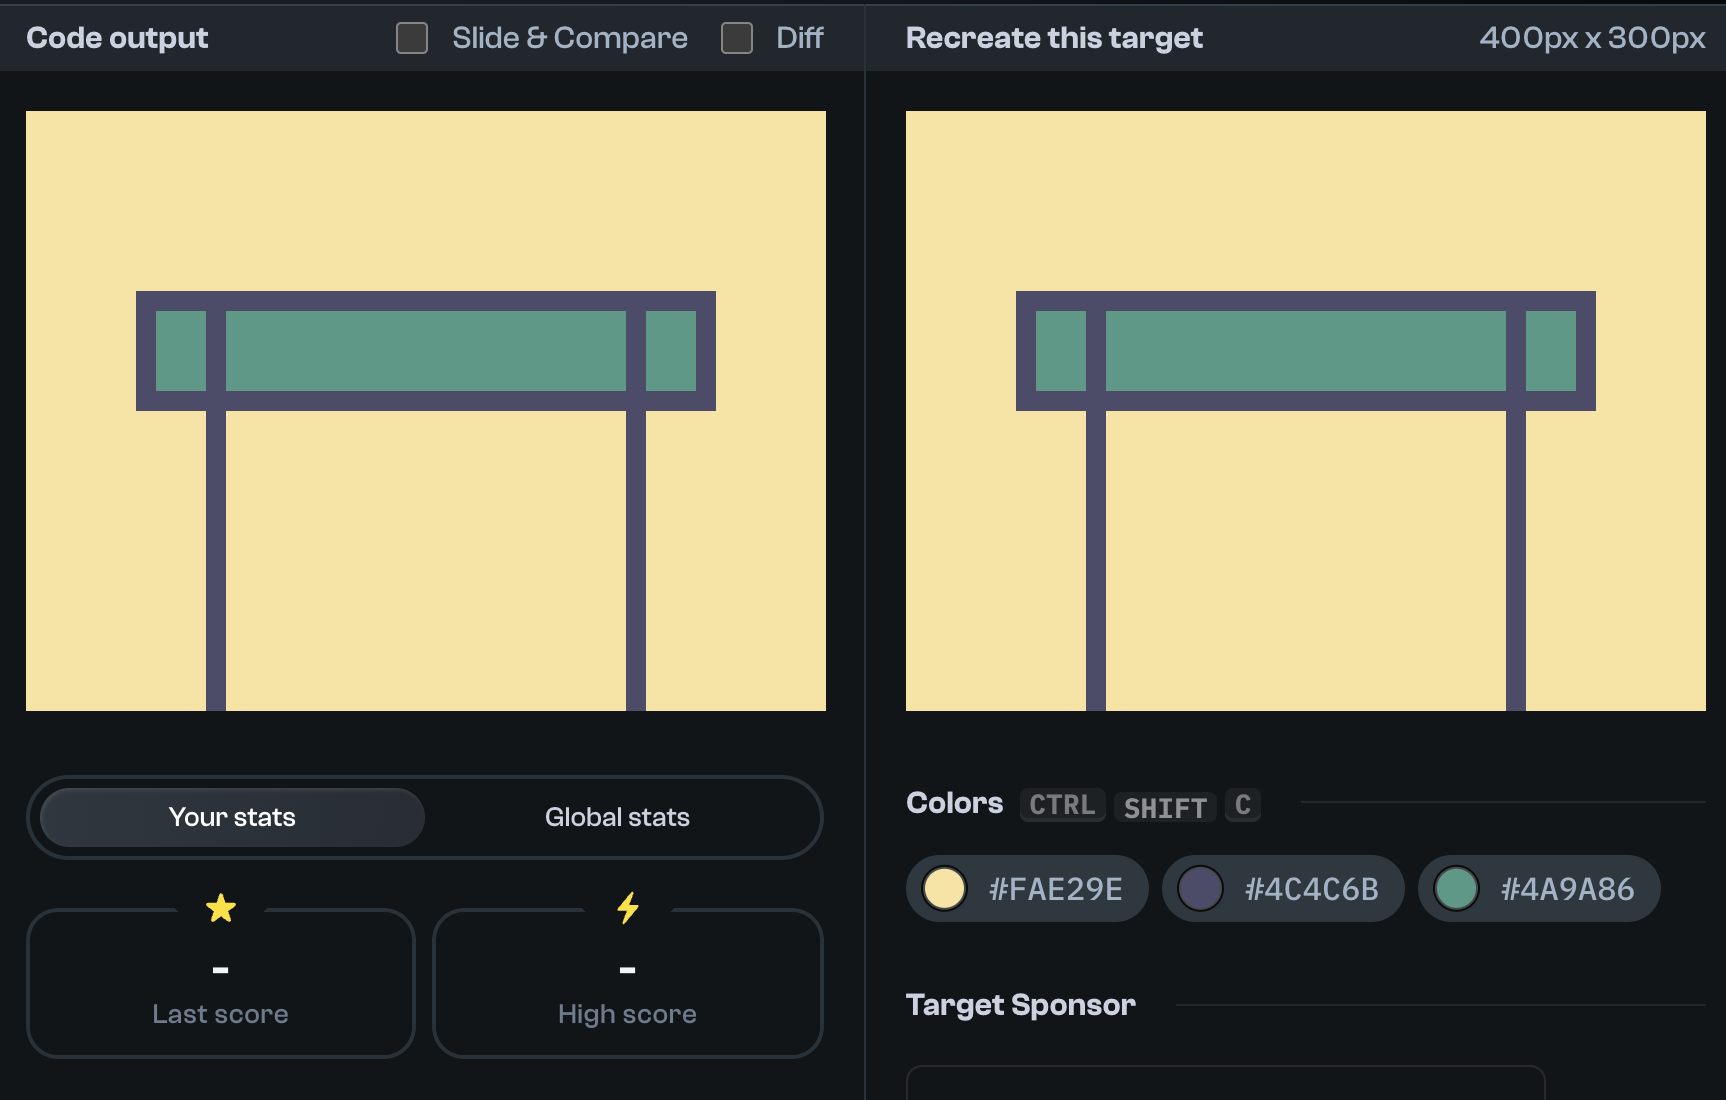The width and height of the screenshot is (1726, 1100).
Task: Click the High score card
Action: (628, 983)
